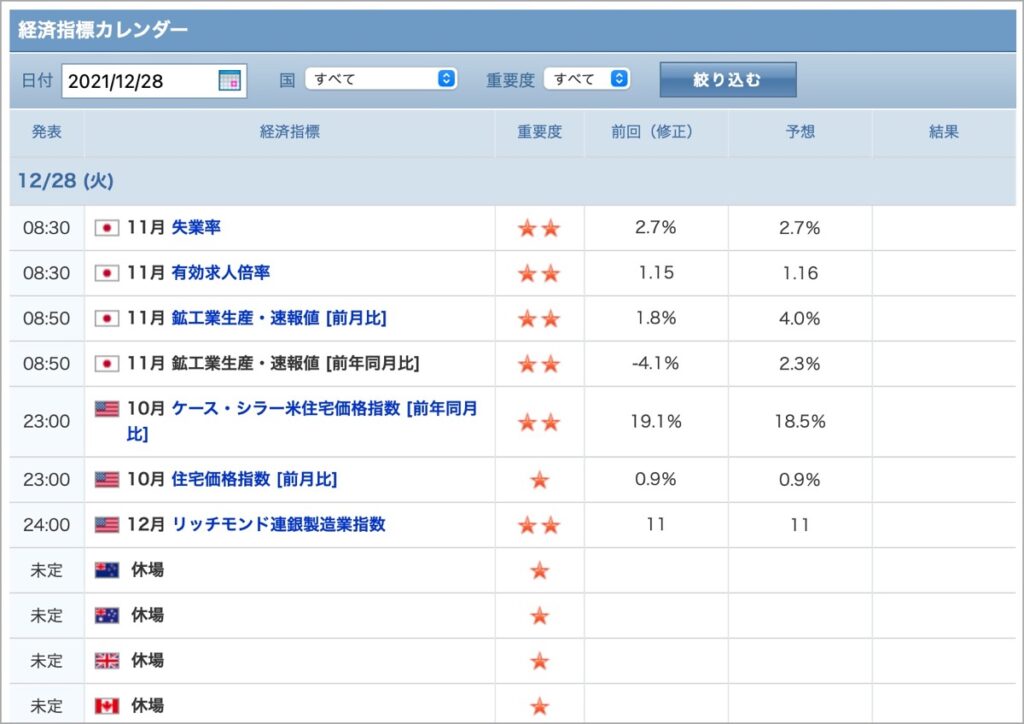1024x724 pixels.
Task: Open the ケース・シラー米住宅価格指数 link
Action: pos(302,421)
